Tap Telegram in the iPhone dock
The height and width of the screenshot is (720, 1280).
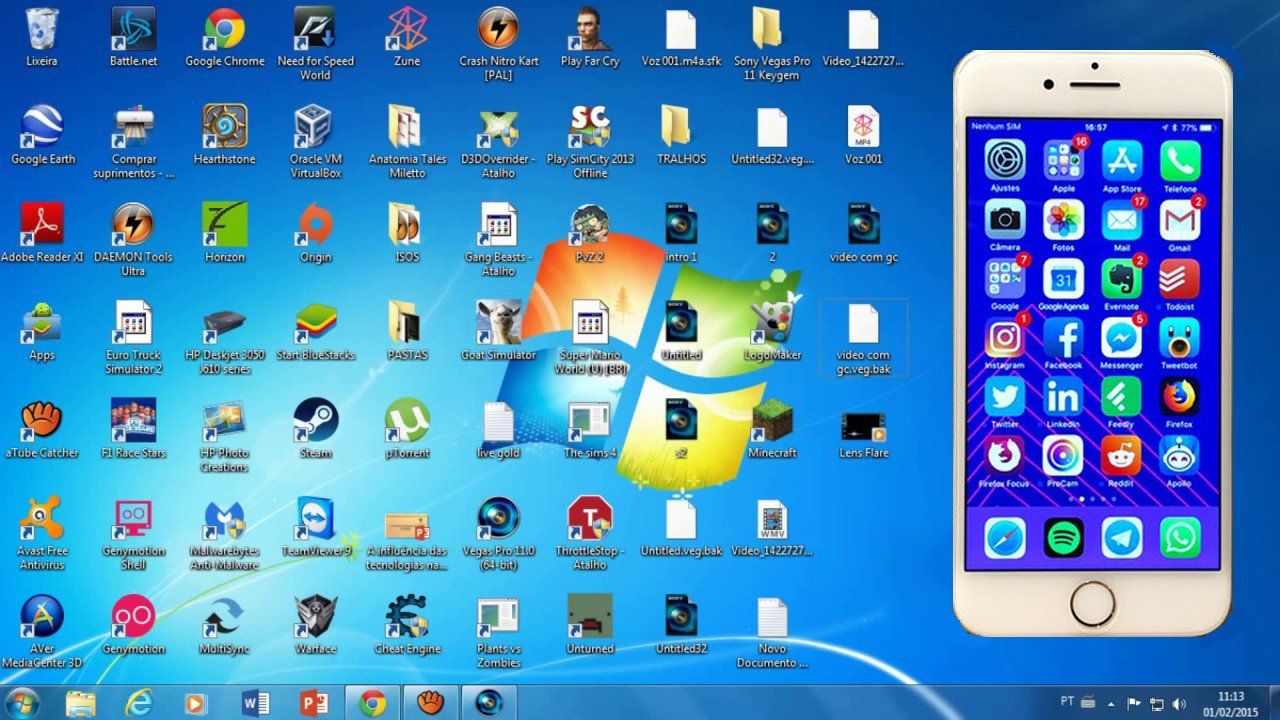coord(1122,538)
